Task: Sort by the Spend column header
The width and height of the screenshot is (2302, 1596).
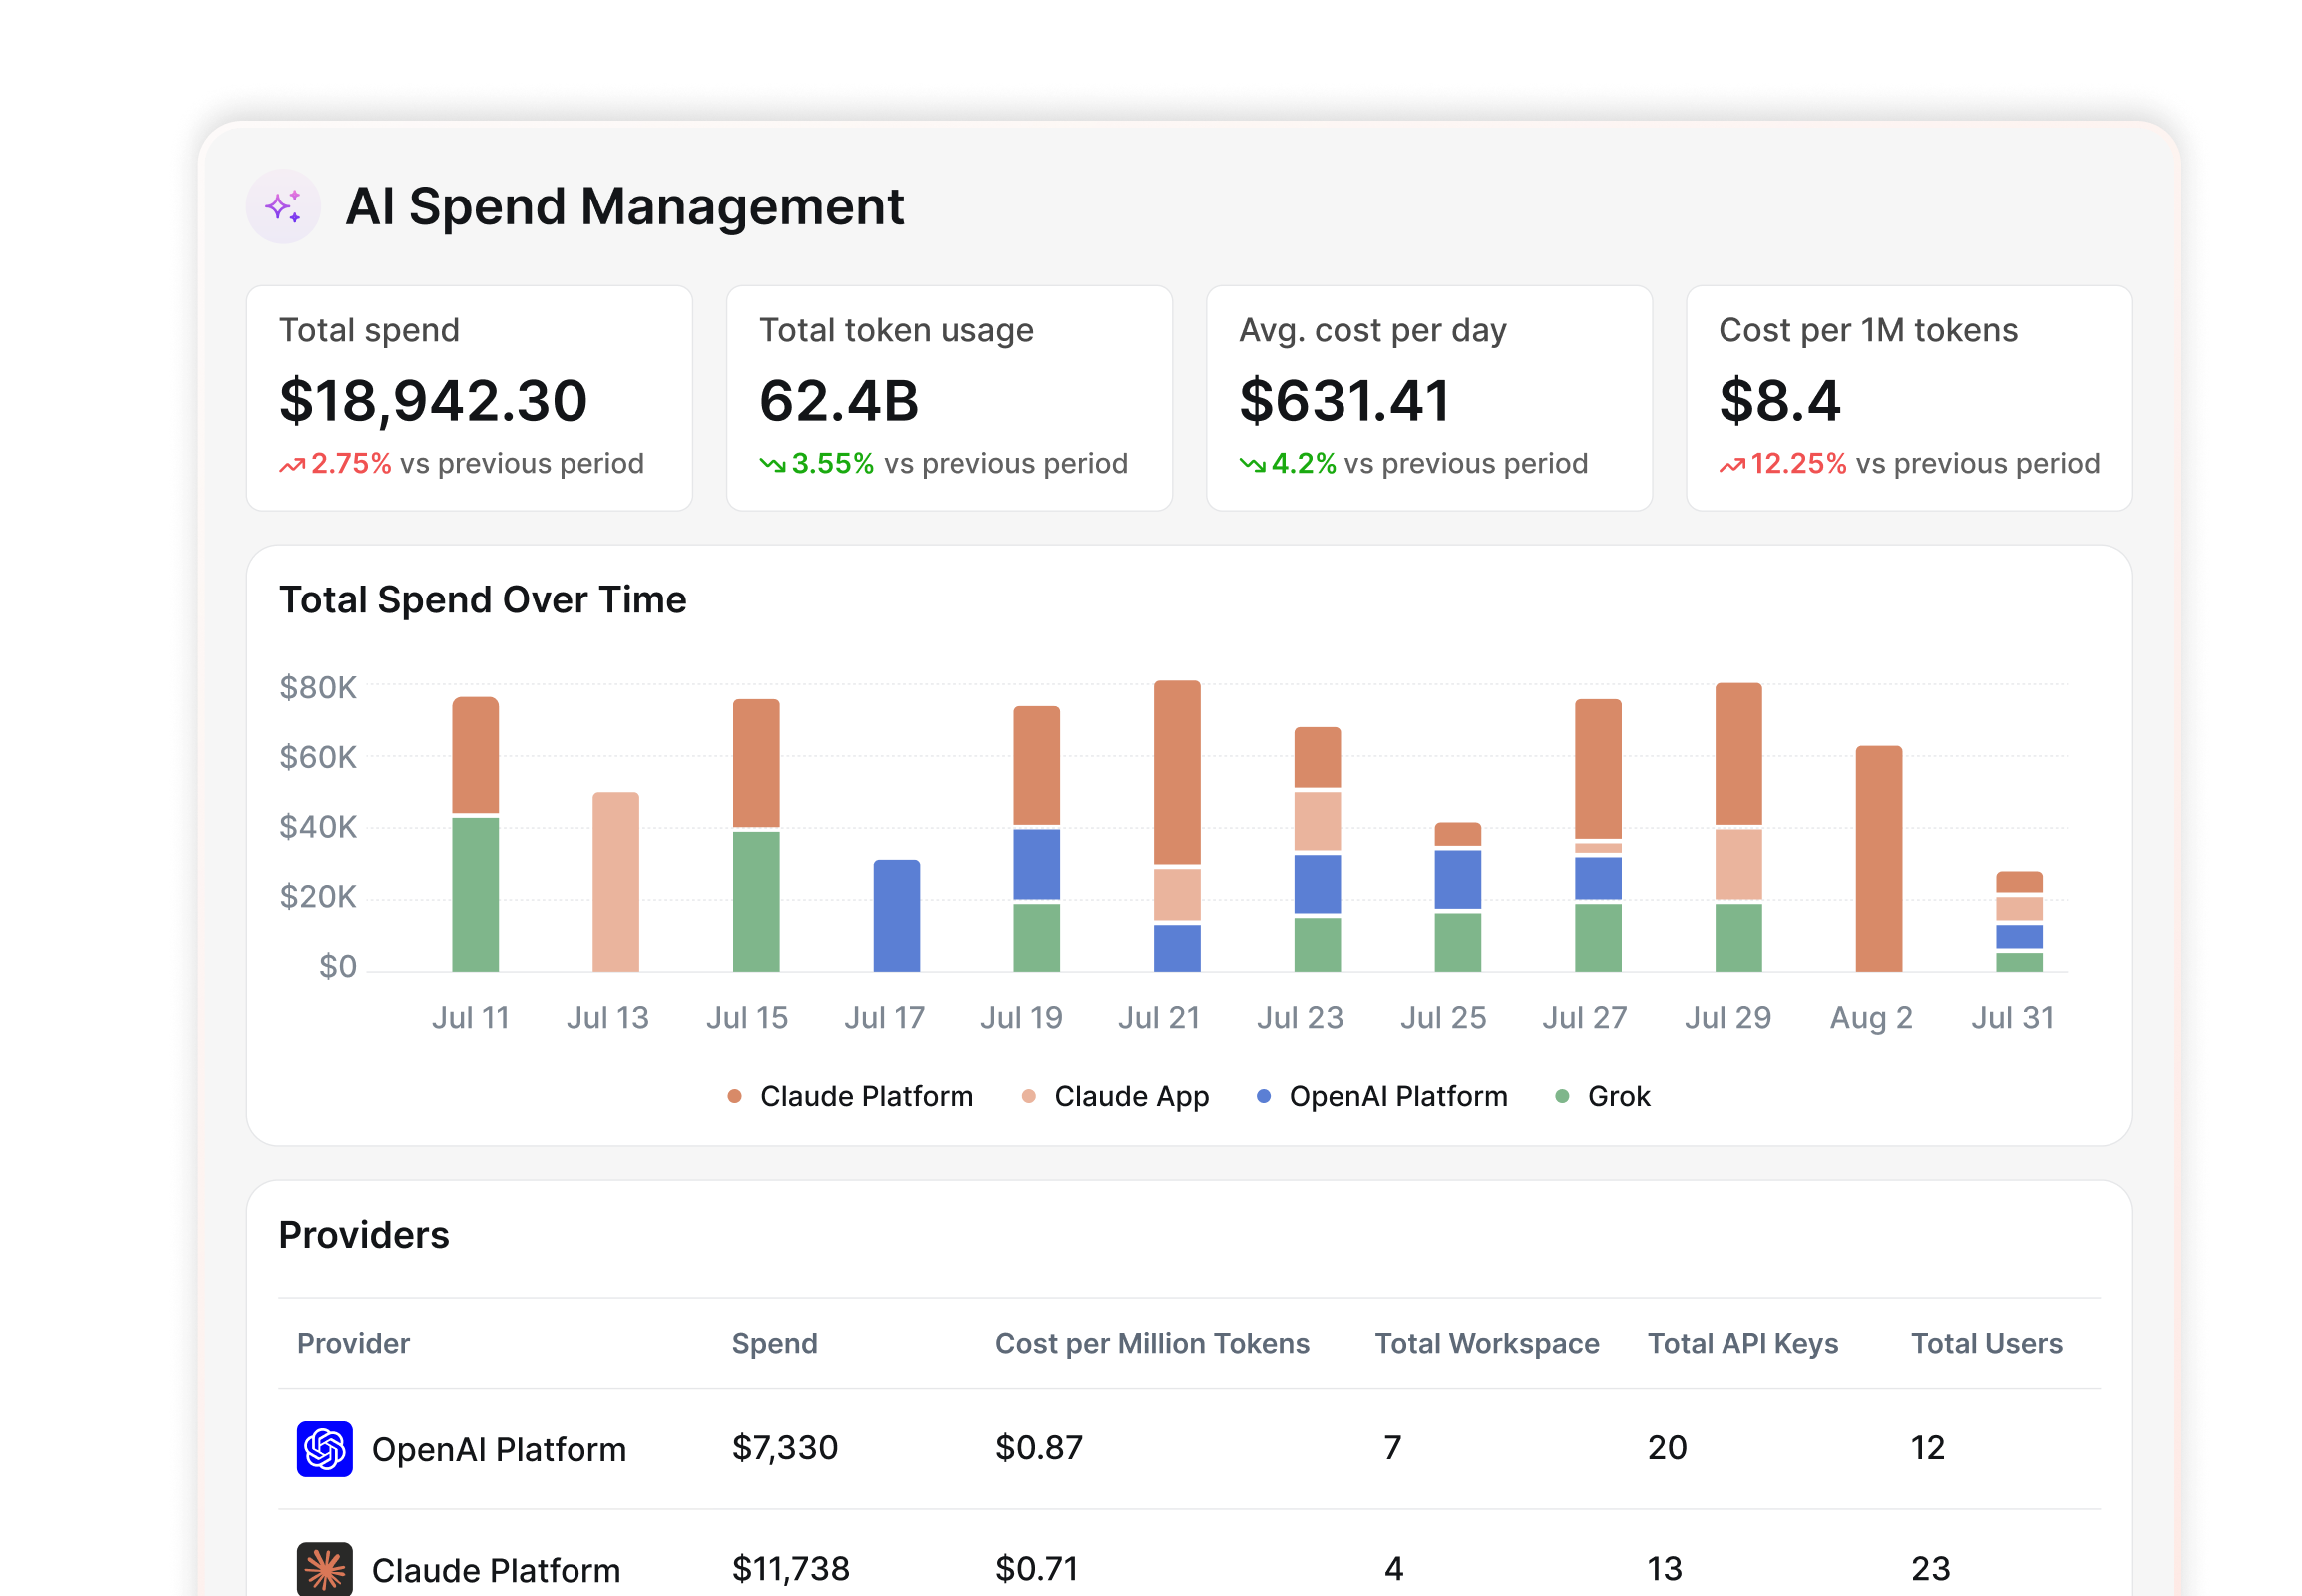Action: pyautogui.click(x=774, y=1343)
